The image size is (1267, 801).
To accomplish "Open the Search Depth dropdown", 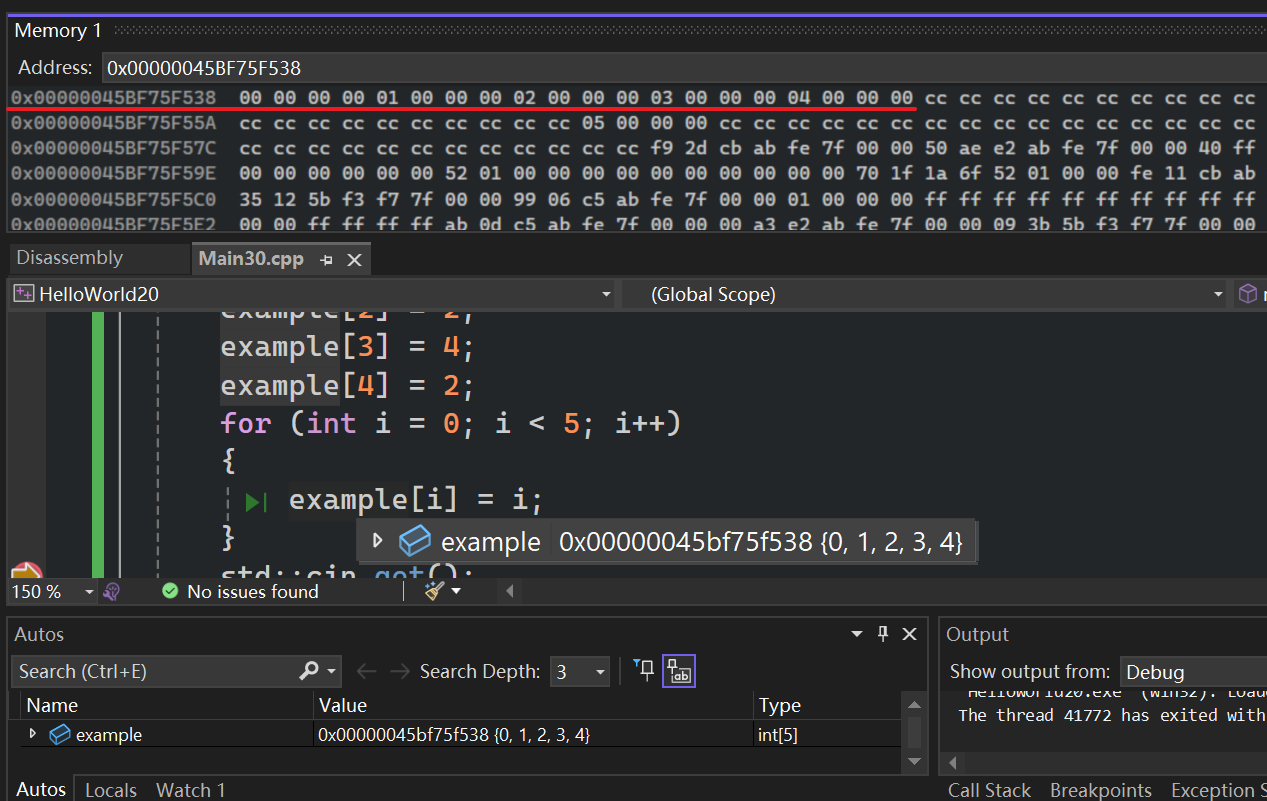I will coord(580,671).
